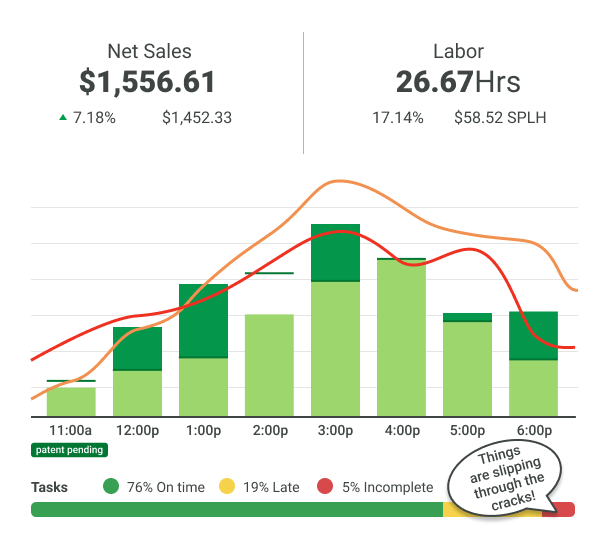Click the green up-arrow sales trend icon

63,118
